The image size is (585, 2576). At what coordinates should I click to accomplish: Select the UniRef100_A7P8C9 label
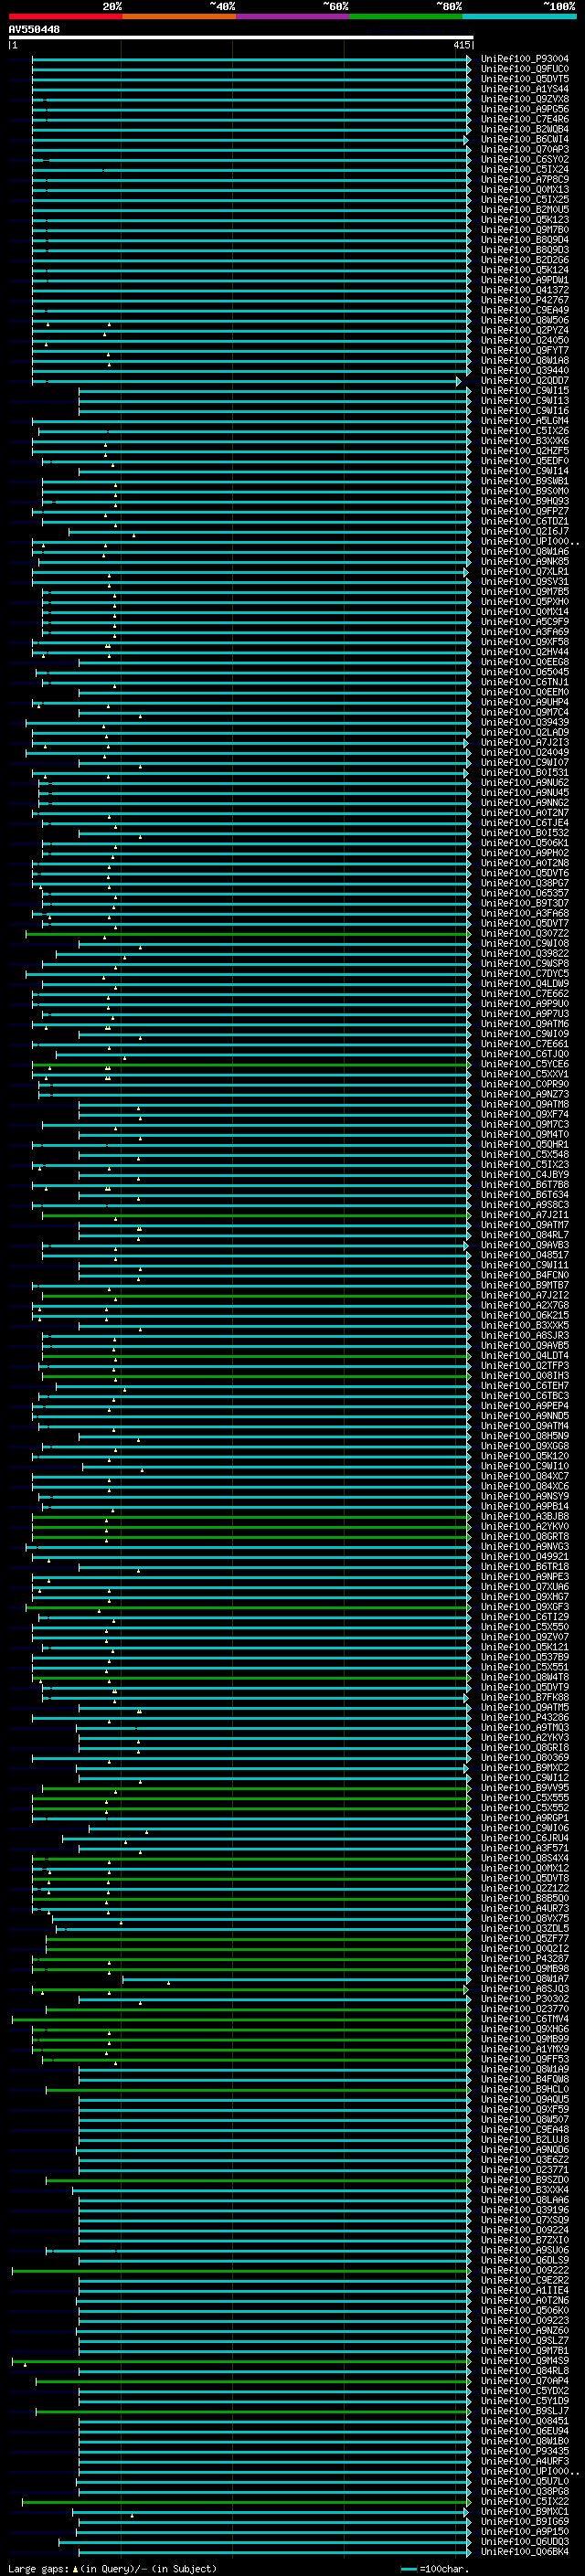coord(525,180)
